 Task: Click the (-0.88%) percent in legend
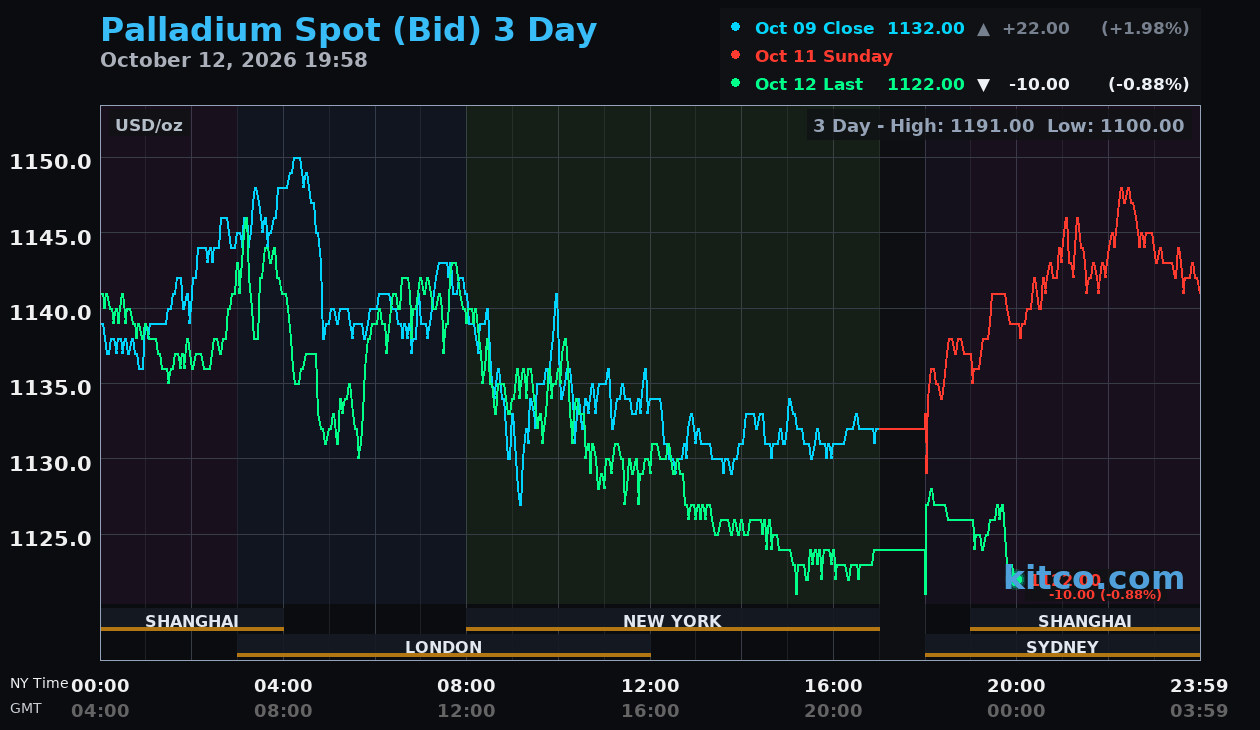1148,84
